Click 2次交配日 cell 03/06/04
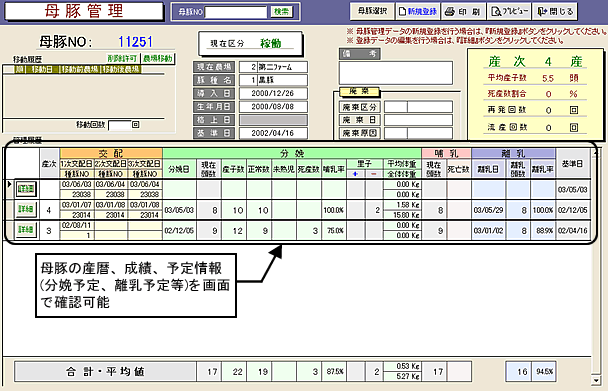 pos(111,184)
